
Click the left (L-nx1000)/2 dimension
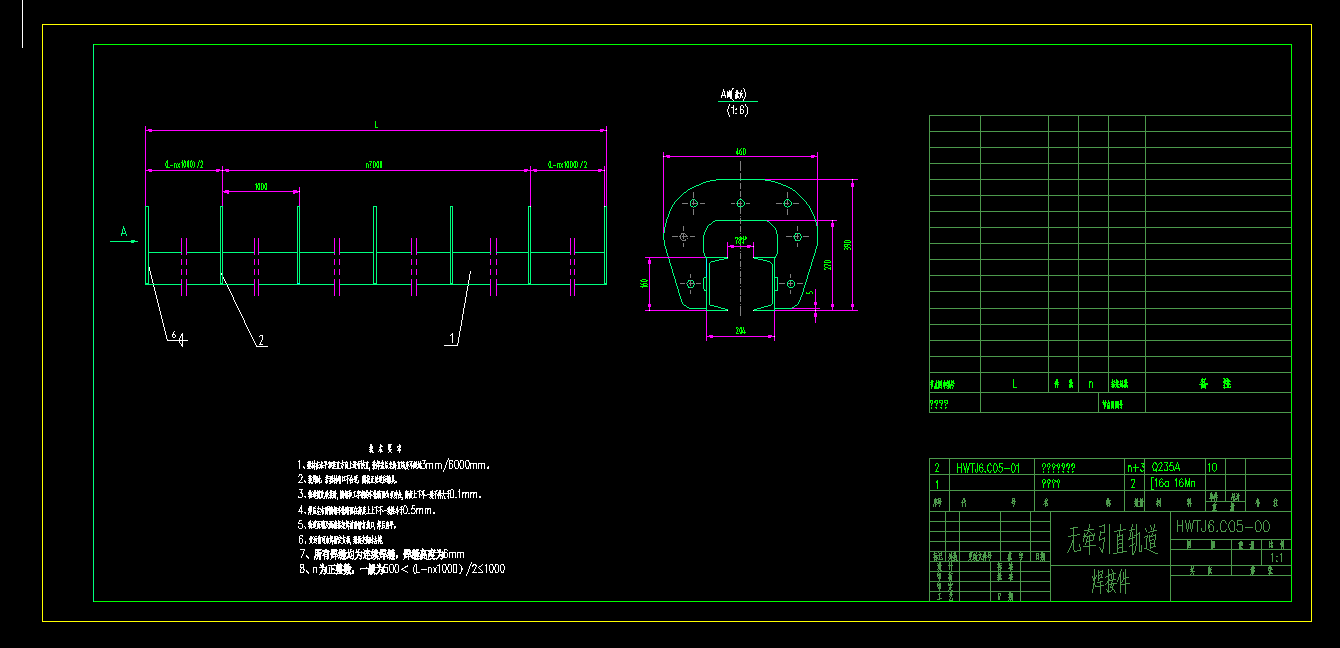(x=184, y=164)
